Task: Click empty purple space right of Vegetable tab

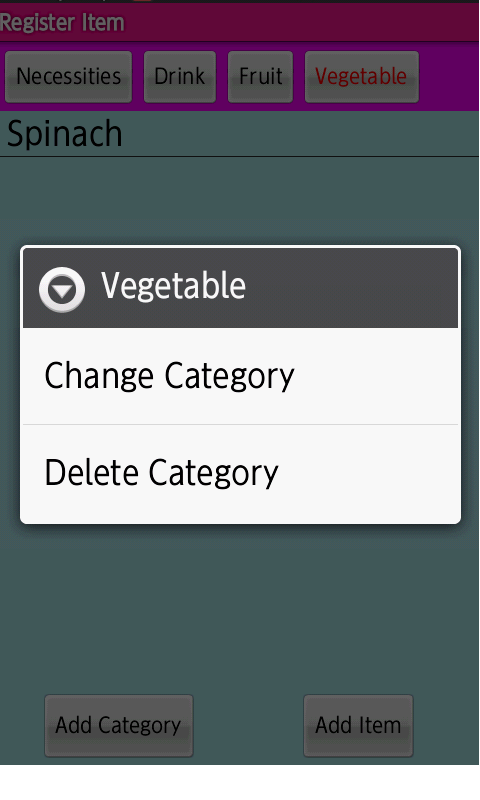Action: pyautogui.click(x=449, y=77)
